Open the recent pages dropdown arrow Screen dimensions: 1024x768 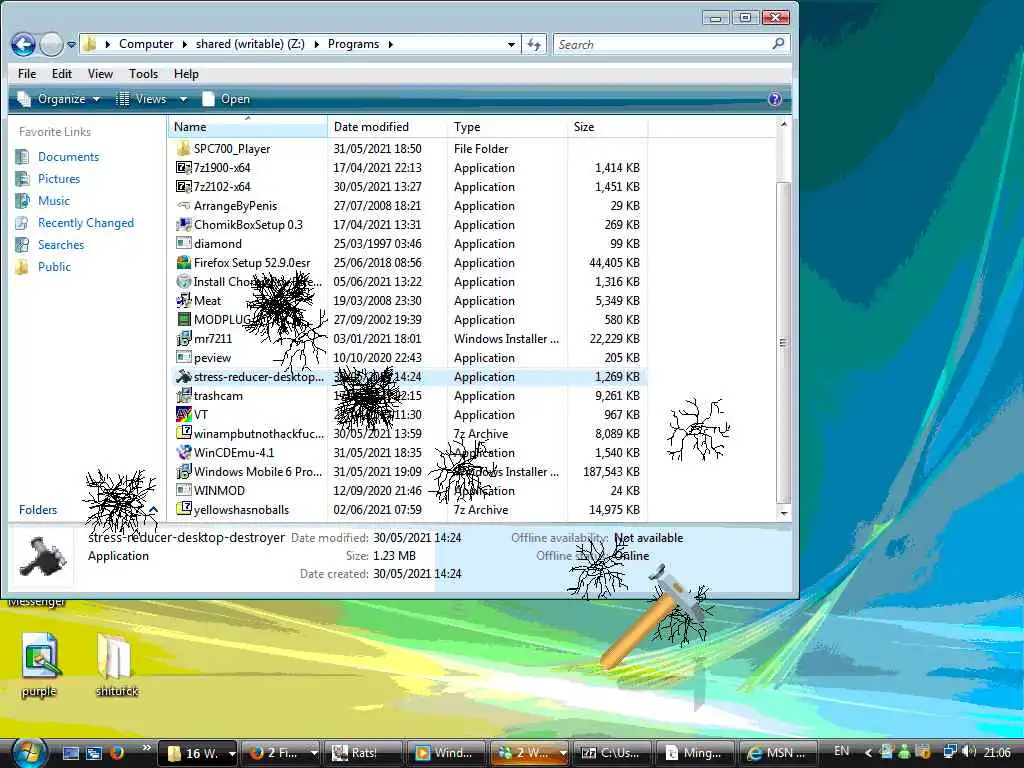pyautogui.click(x=71, y=45)
